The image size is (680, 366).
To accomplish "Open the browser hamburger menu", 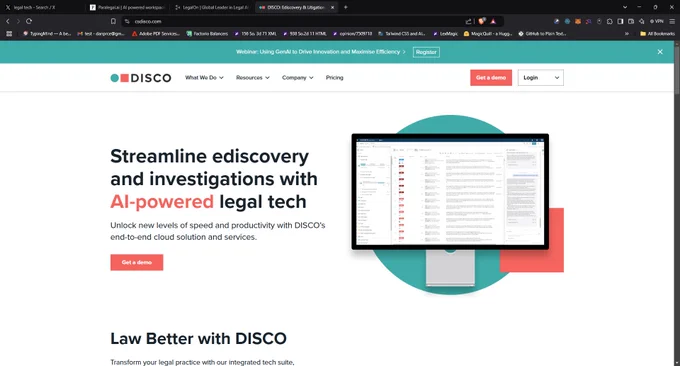I will (672, 21).
